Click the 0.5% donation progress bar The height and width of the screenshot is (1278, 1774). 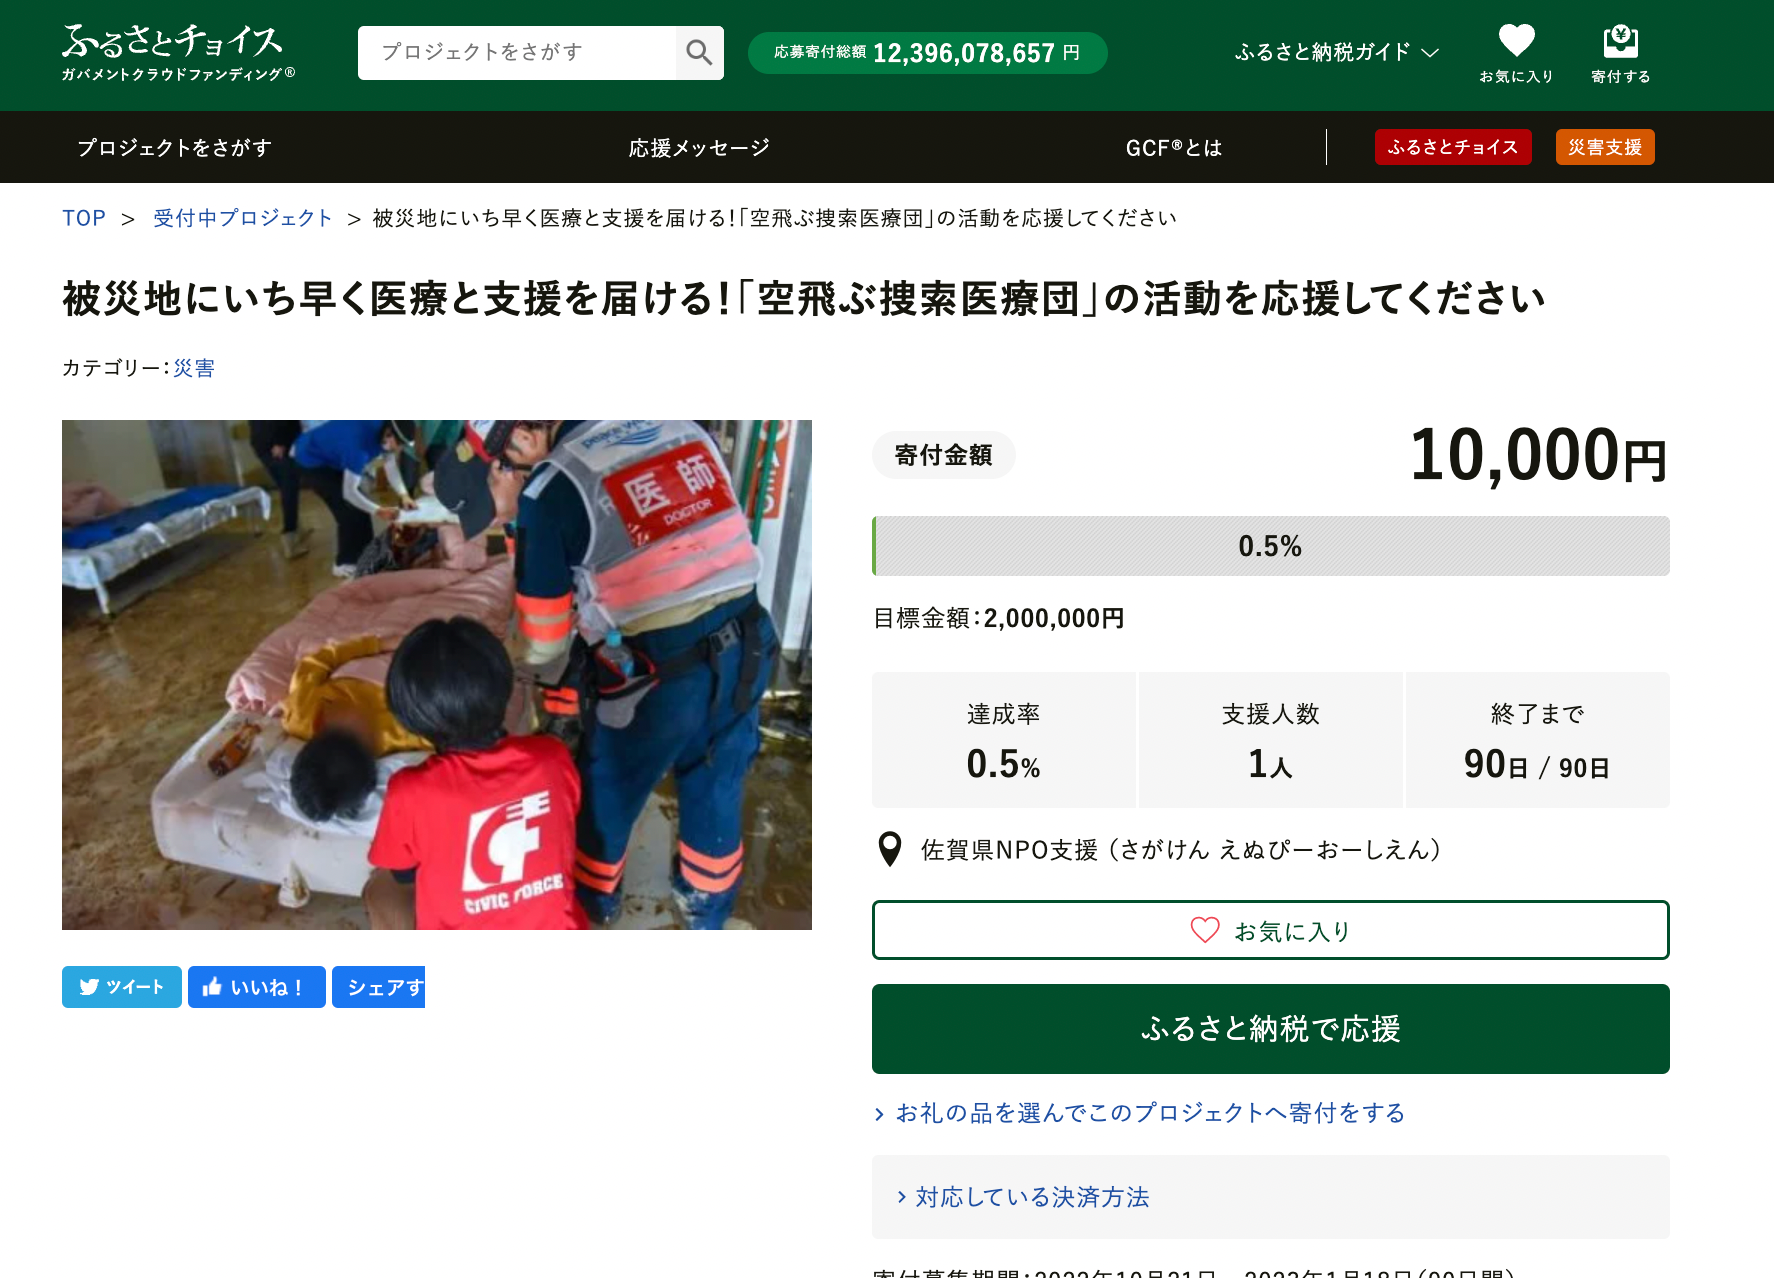click(x=1271, y=546)
